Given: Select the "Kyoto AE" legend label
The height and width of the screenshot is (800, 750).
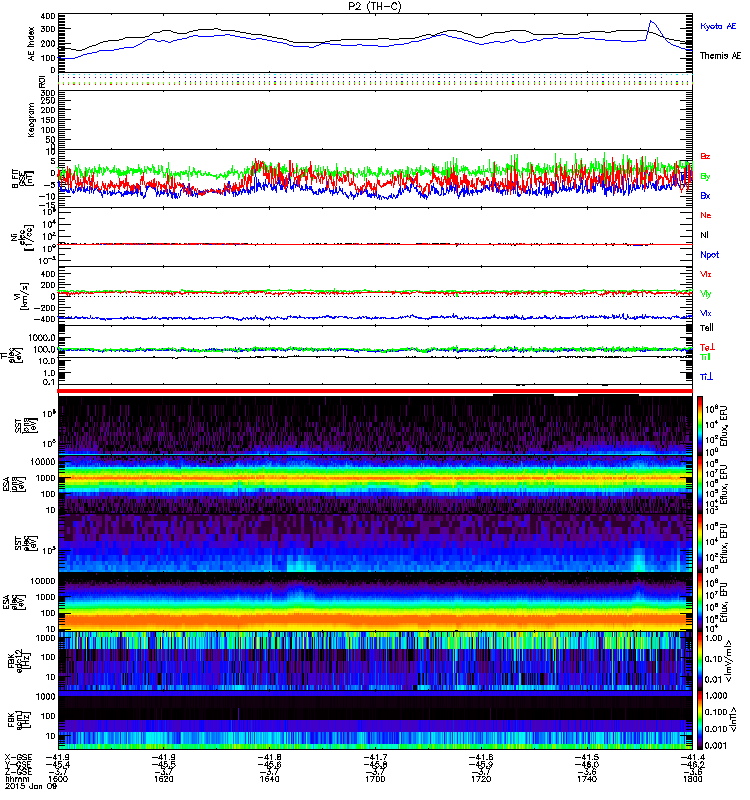Looking at the screenshot, I should tap(718, 26).
